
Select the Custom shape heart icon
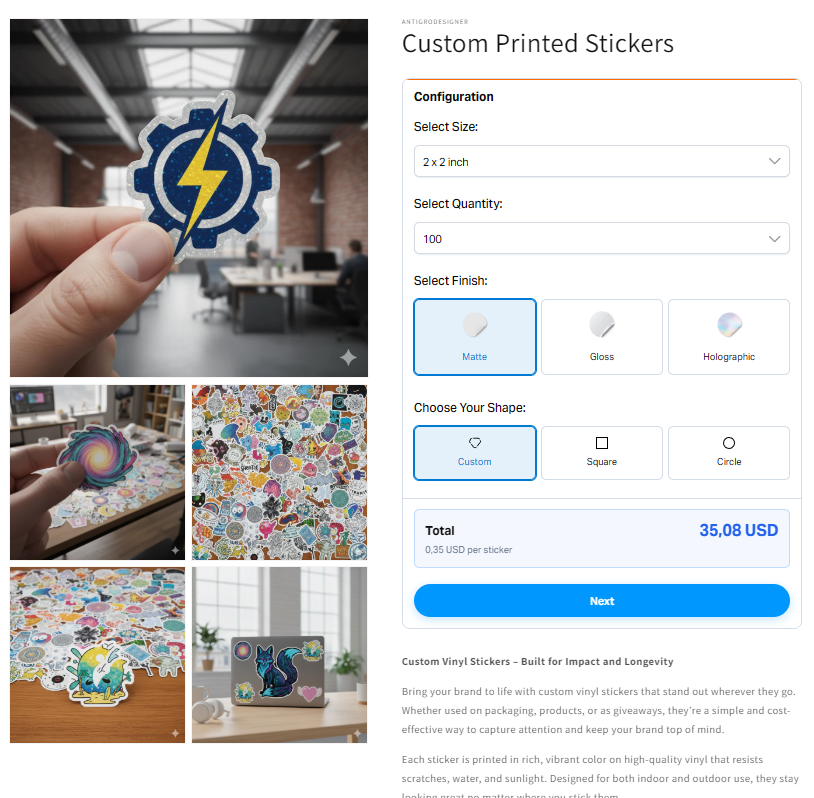point(474,443)
